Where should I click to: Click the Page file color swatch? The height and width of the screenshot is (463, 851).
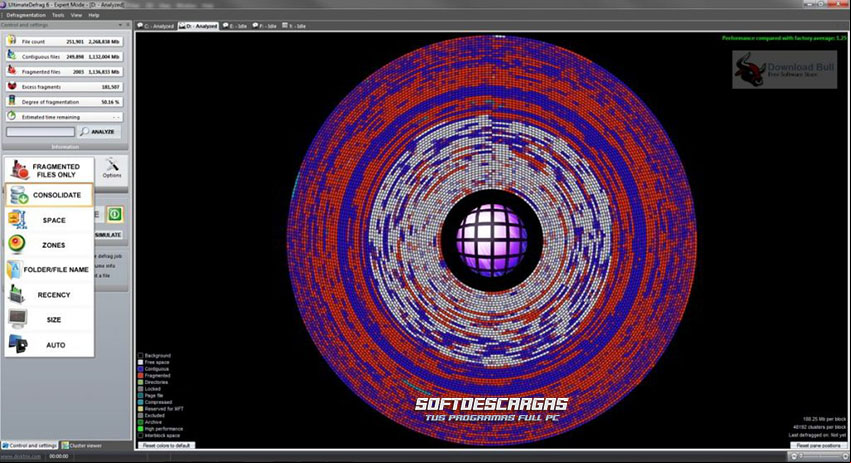[x=141, y=395]
